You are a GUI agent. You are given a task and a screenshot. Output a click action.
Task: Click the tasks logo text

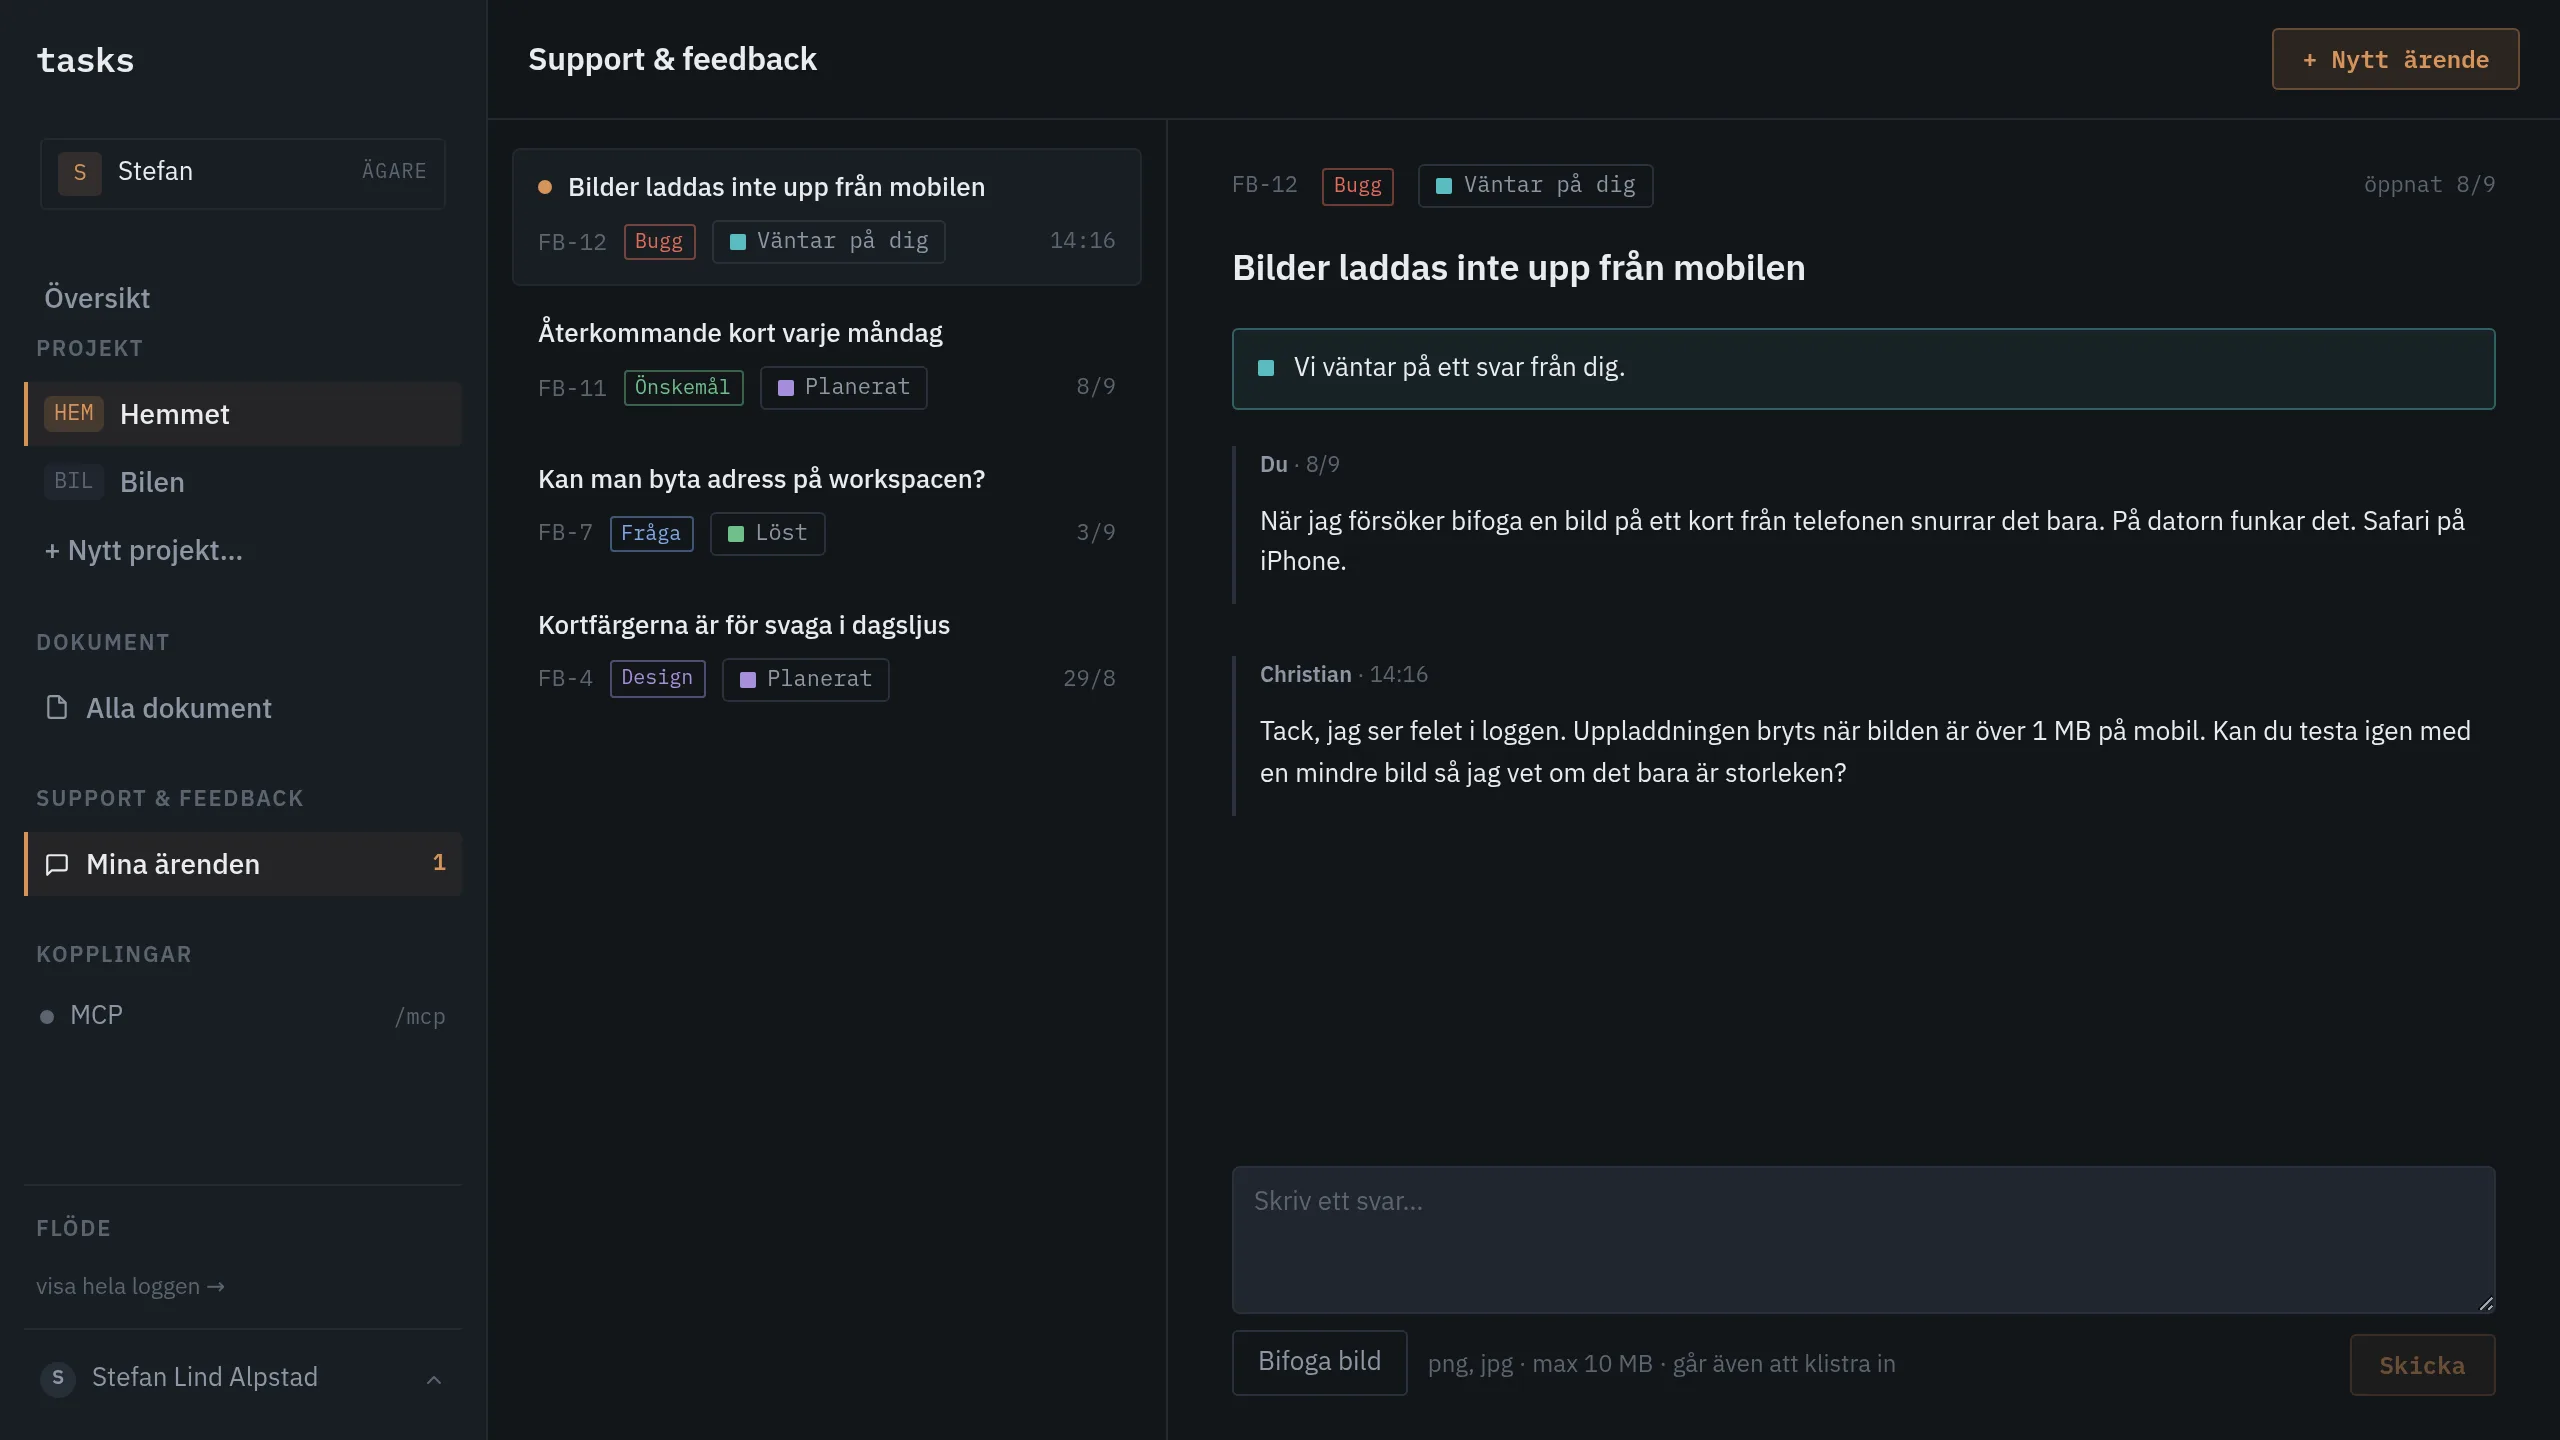coord(85,60)
